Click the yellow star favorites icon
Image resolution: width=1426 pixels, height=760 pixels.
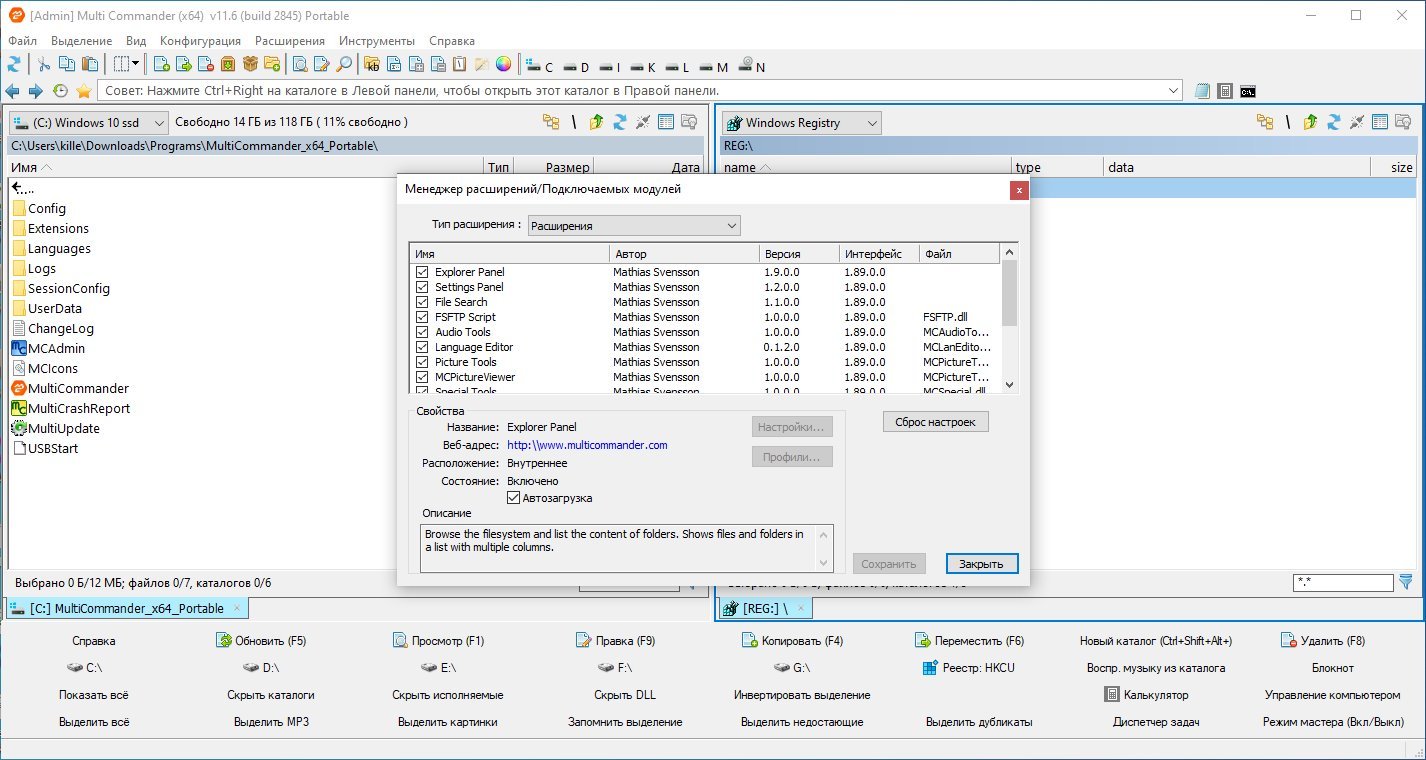point(84,91)
